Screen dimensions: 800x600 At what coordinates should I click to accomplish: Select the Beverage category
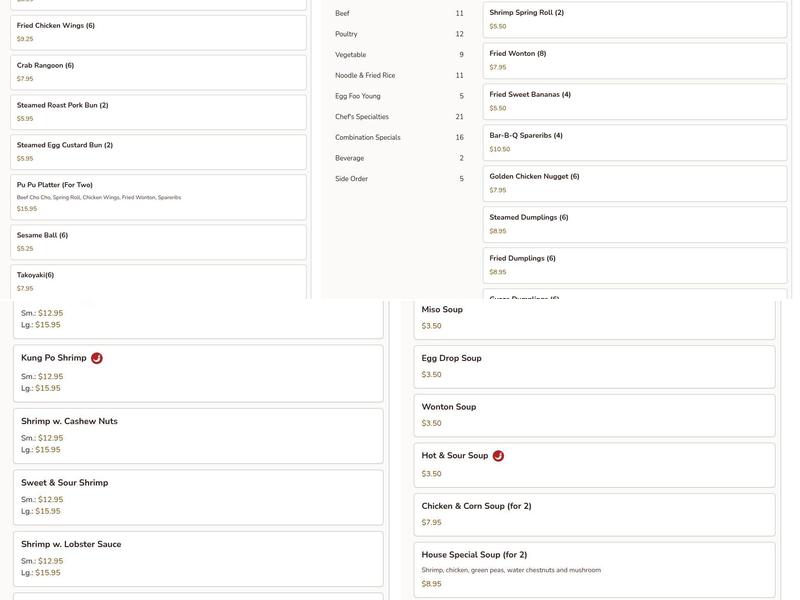click(398, 158)
